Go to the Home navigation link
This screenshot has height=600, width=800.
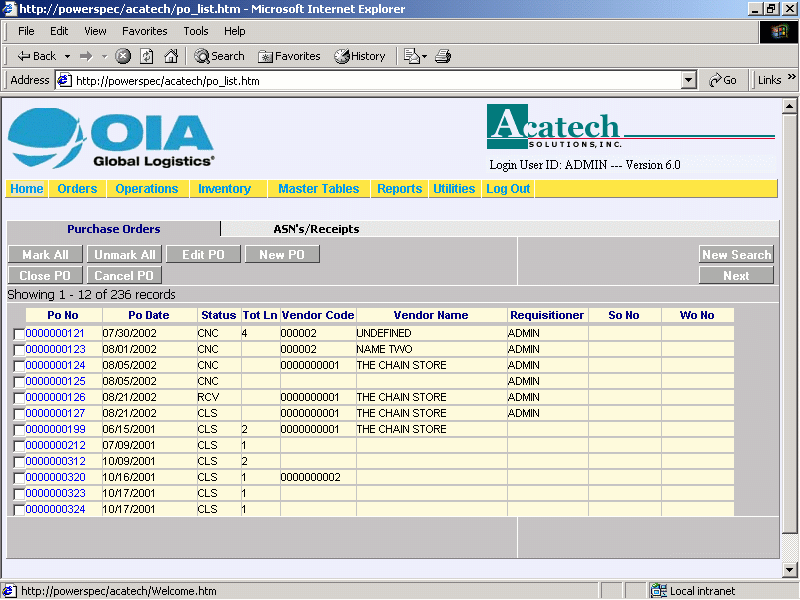(27, 189)
